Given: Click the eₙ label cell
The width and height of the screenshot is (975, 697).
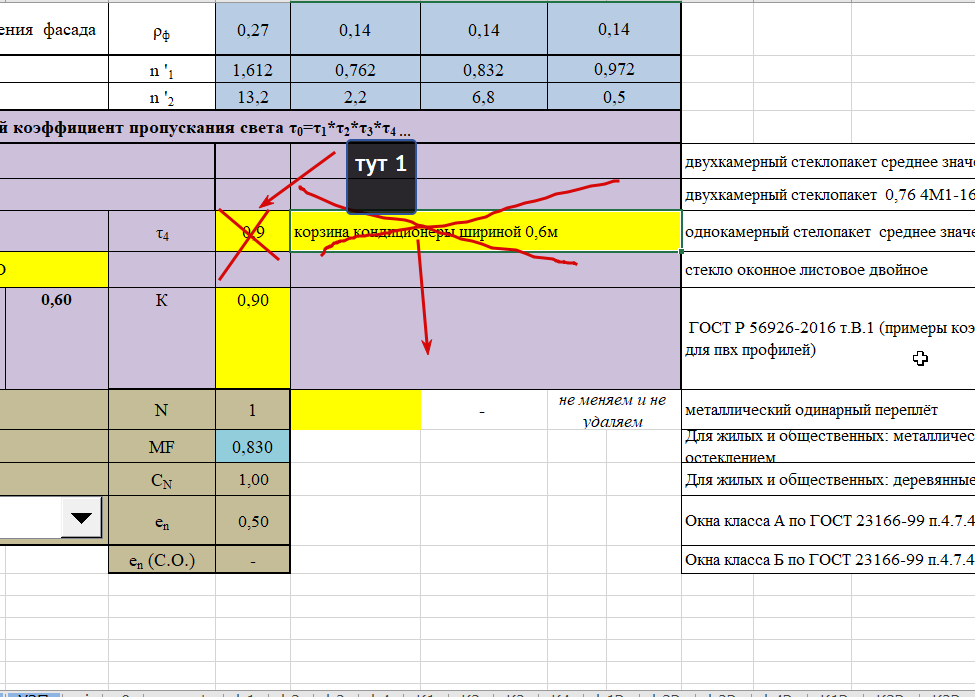Looking at the screenshot, I should coord(162,521).
